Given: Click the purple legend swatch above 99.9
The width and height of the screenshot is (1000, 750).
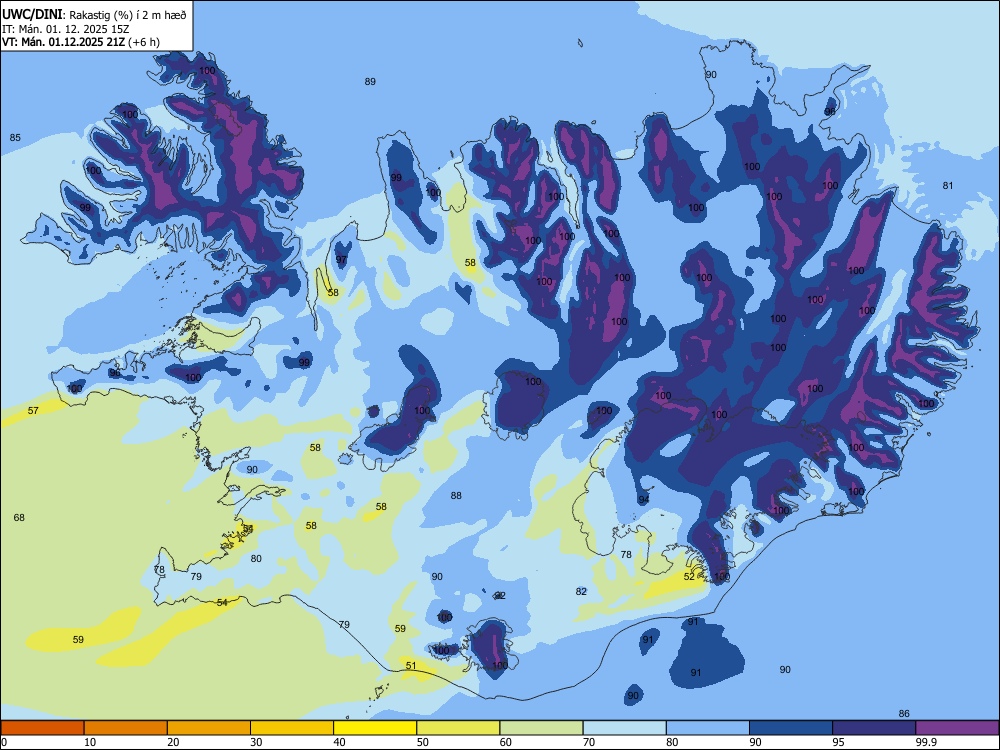Looking at the screenshot, I should [x=957, y=728].
